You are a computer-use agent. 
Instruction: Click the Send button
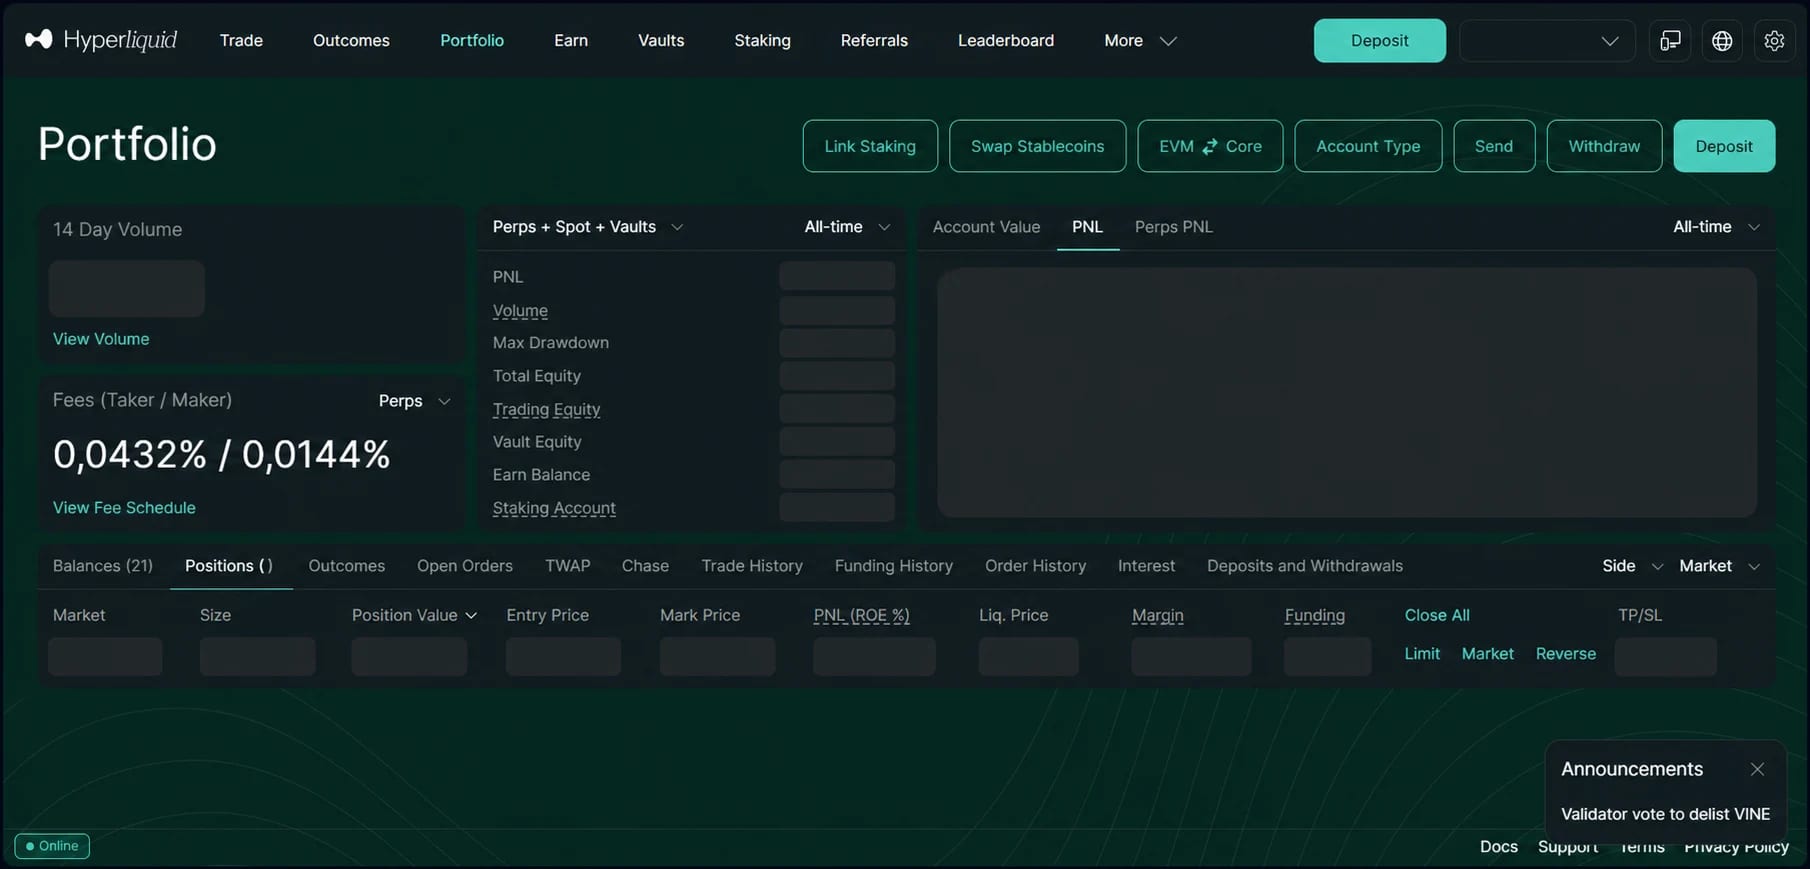tap(1494, 146)
